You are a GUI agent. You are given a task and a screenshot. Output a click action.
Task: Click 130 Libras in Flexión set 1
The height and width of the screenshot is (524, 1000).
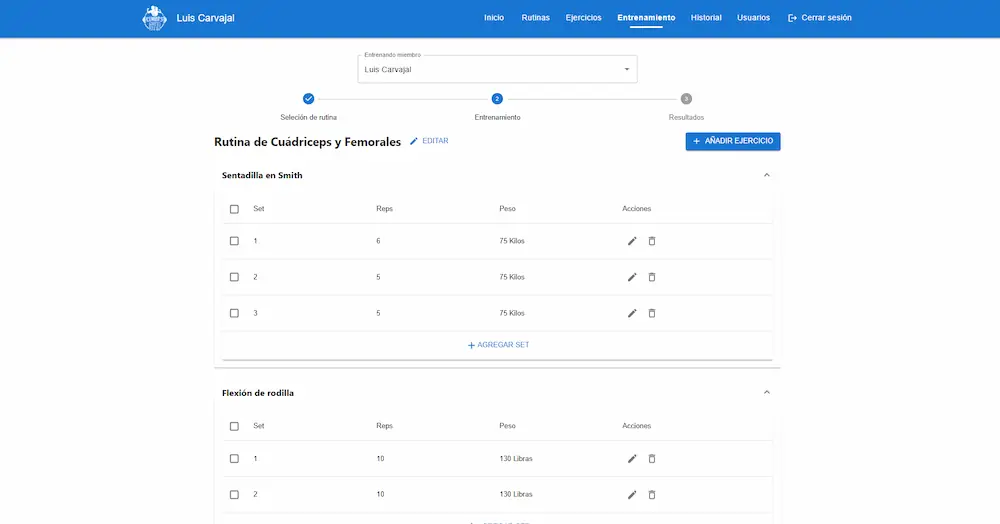[516, 459]
